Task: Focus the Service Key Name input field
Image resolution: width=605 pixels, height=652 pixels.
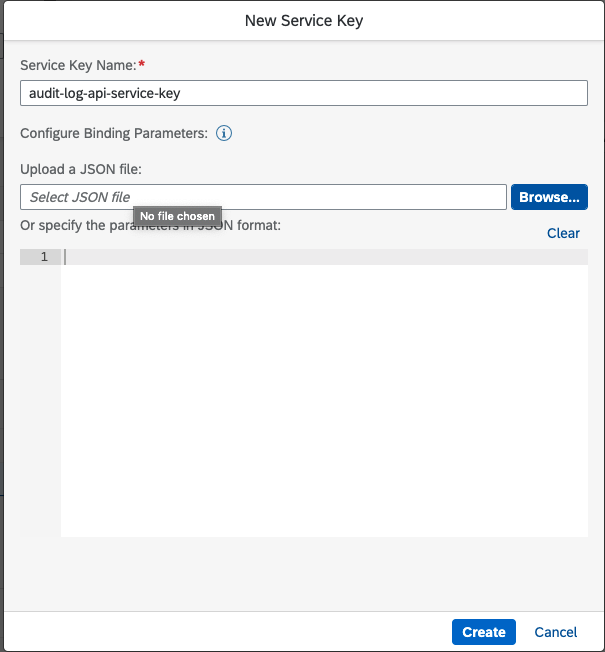Action: pos(303,93)
